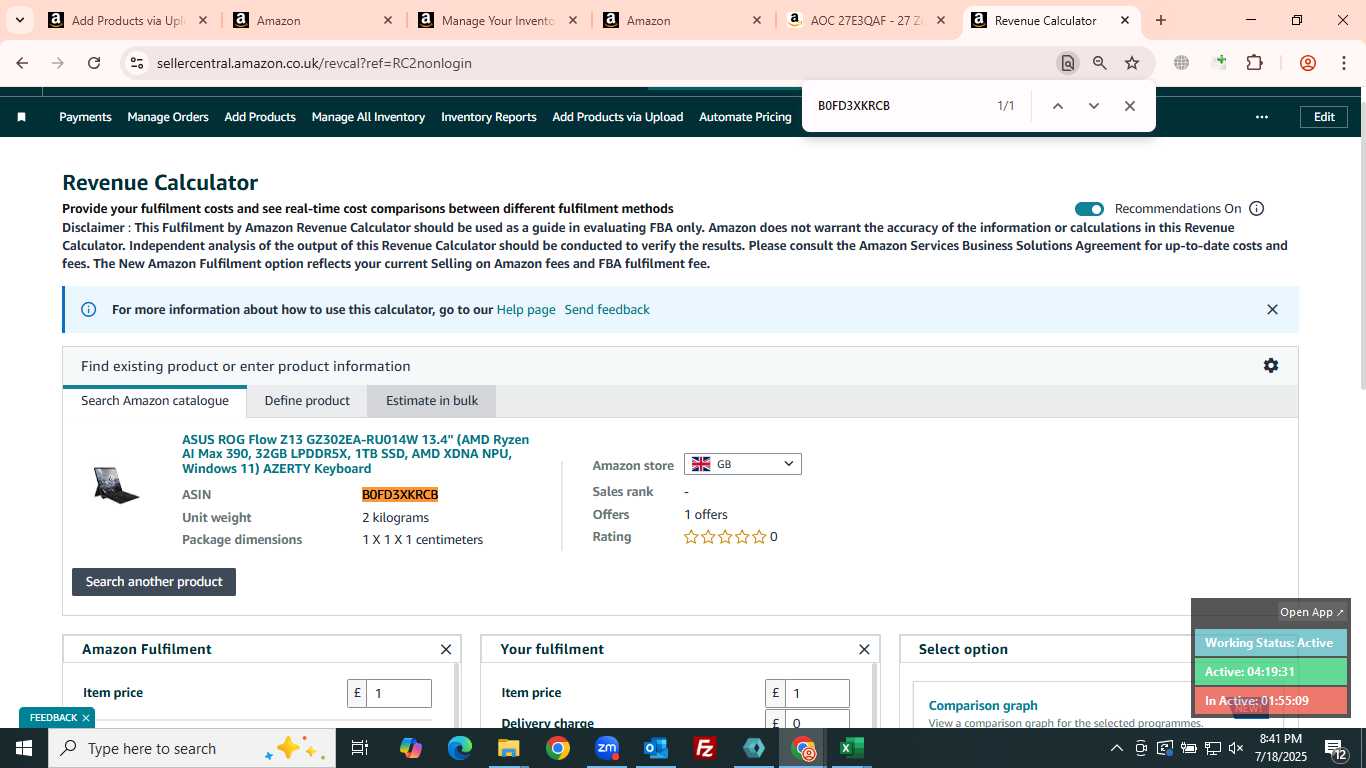Click the Edit button in the navigation bar
This screenshot has height=768, width=1366.
(x=1324, y=117)
